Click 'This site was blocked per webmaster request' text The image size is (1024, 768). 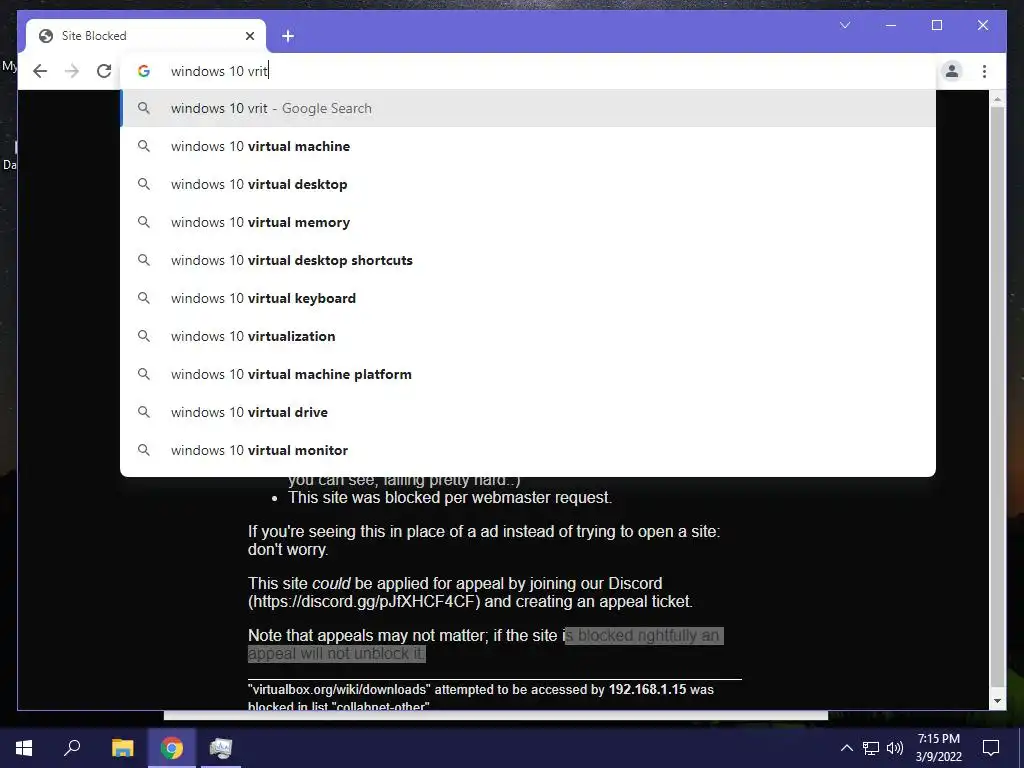(450, 498)
